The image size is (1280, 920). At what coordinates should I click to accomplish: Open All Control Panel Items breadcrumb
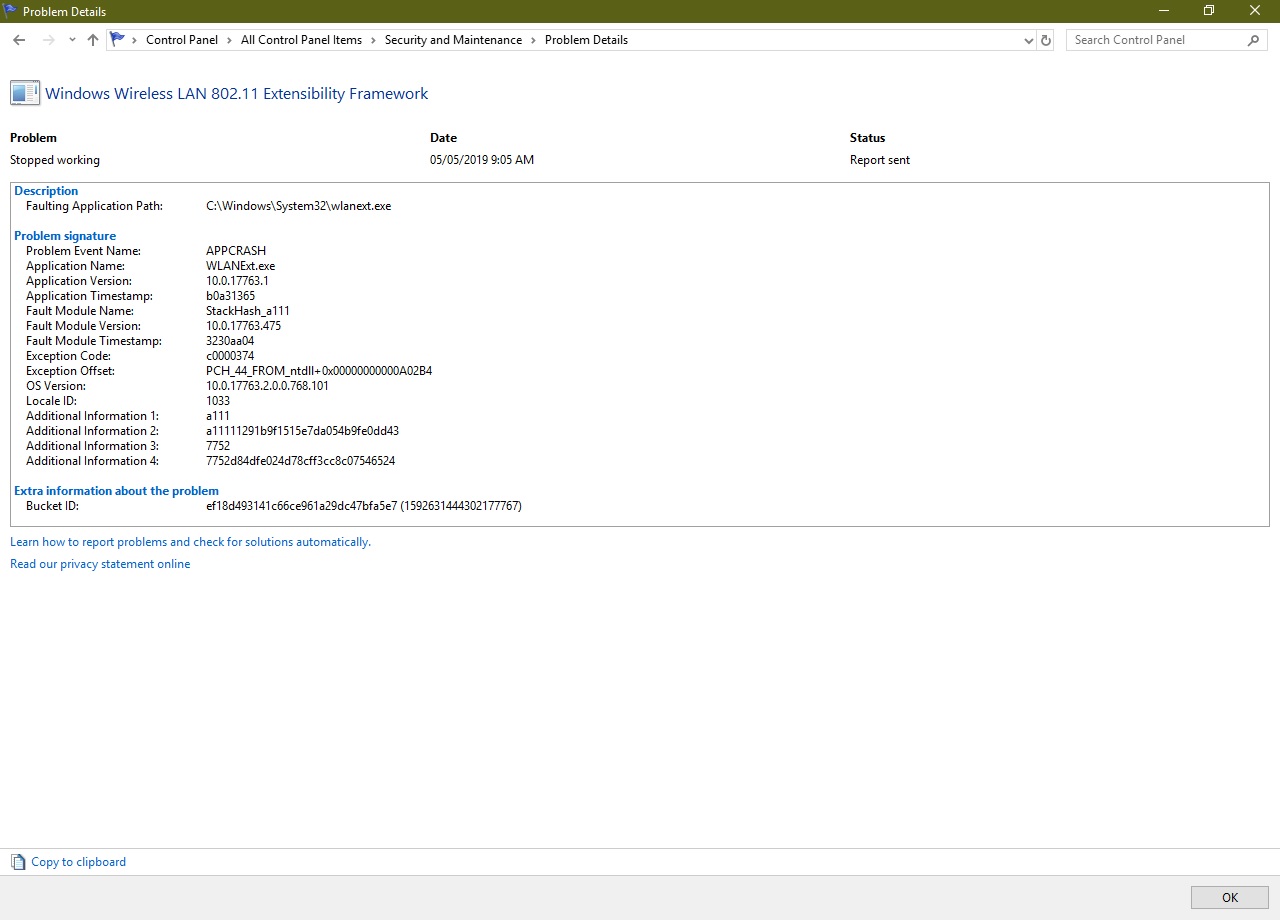301,40
